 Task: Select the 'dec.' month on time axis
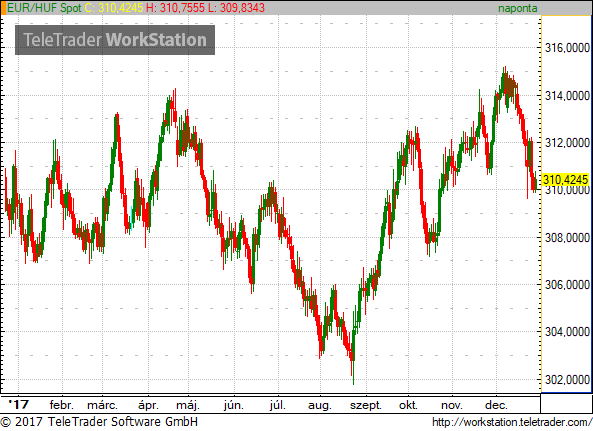(496, 405)
